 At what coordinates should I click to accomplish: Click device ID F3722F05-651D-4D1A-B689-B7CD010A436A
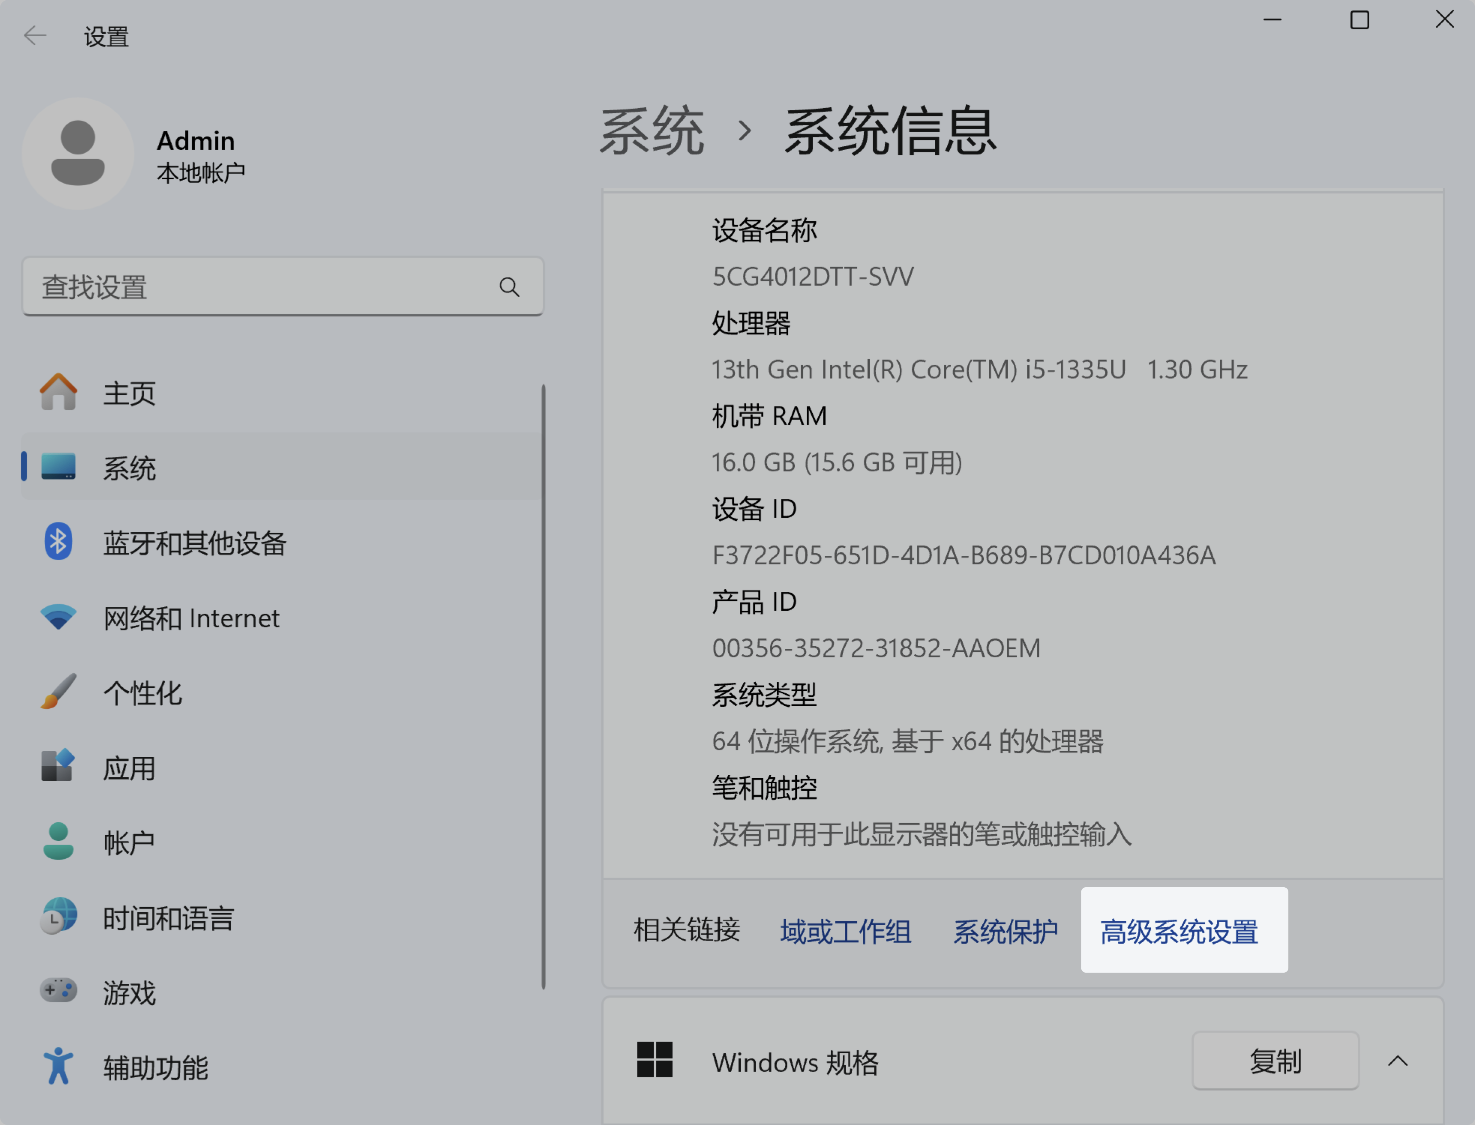tap(964, 555)
